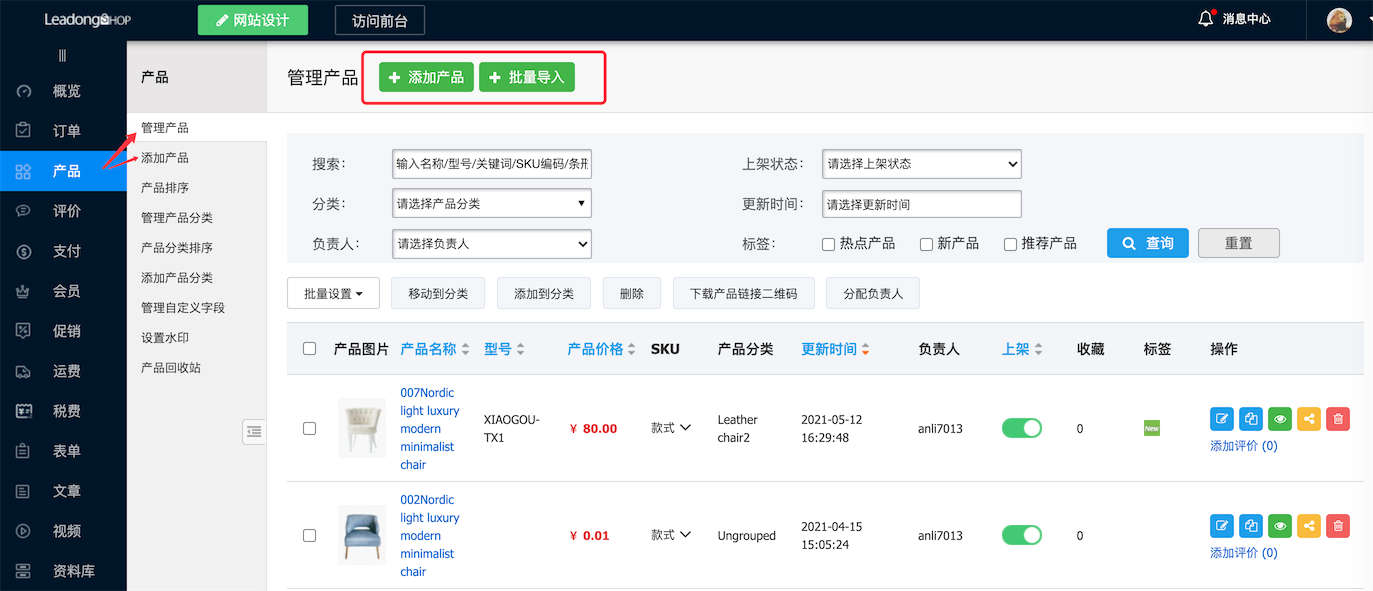This screenshot has width=1373, height=591.
Task: Delete the first product with red trash icon
Action: tap(1337, 419)
